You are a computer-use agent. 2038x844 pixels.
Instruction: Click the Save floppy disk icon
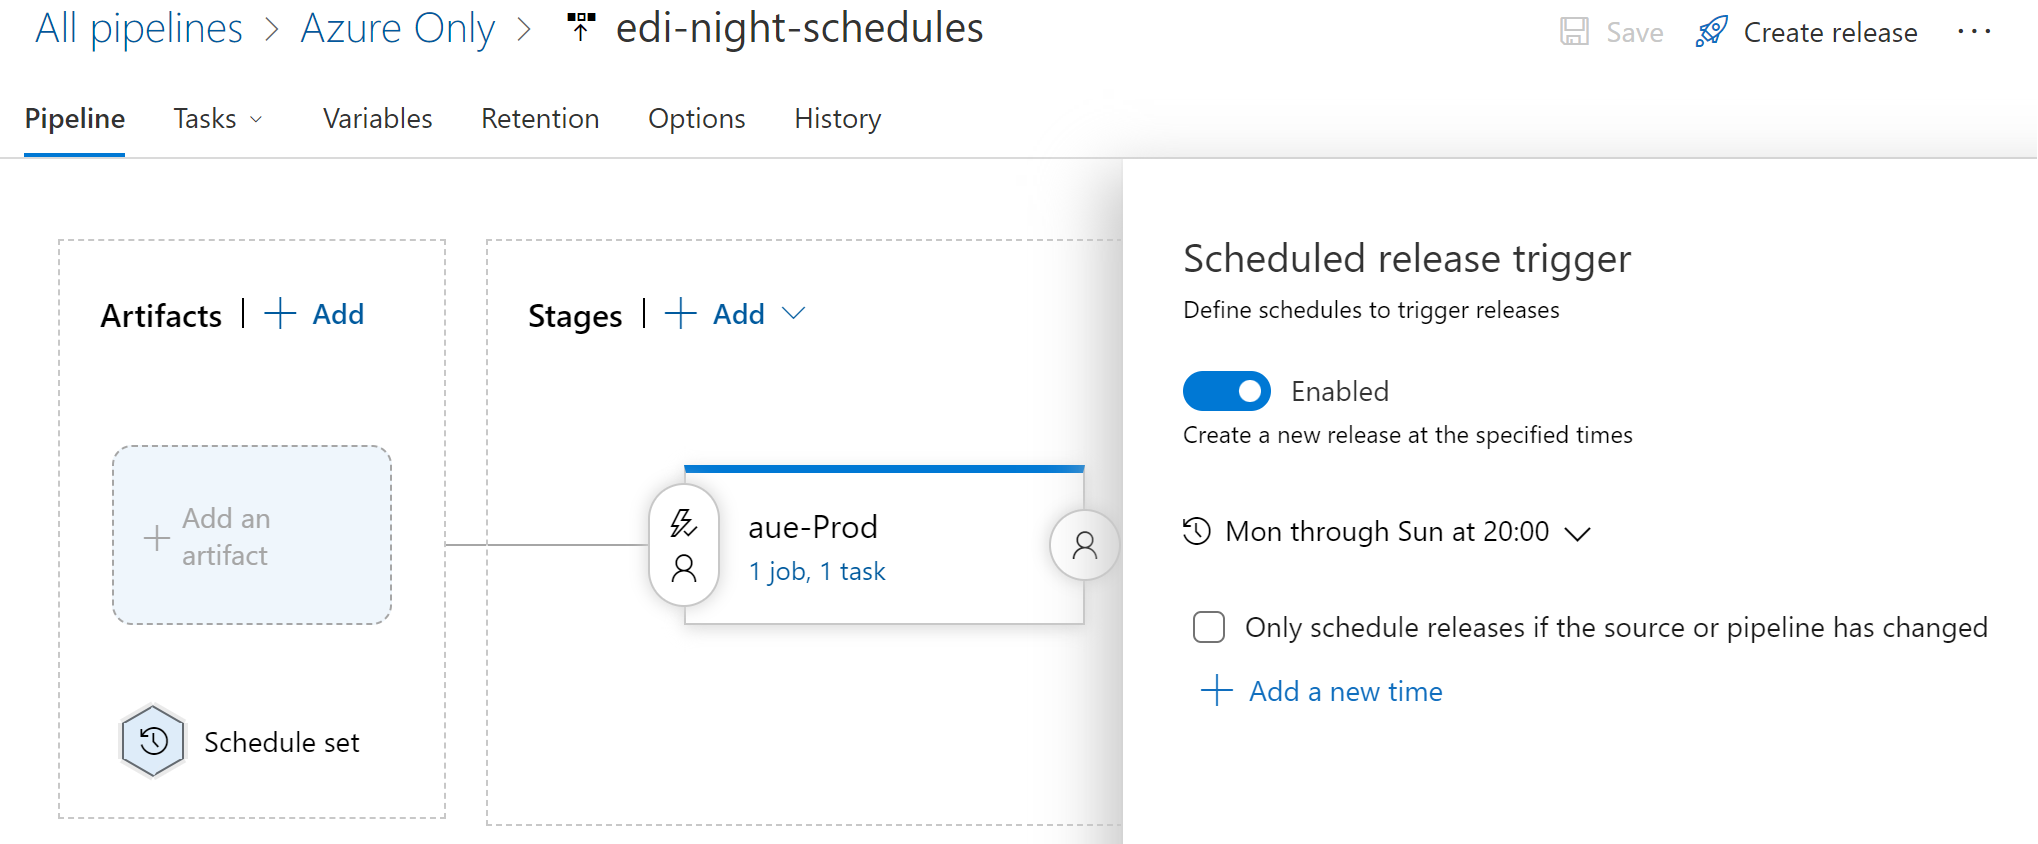click(1574, 32)
